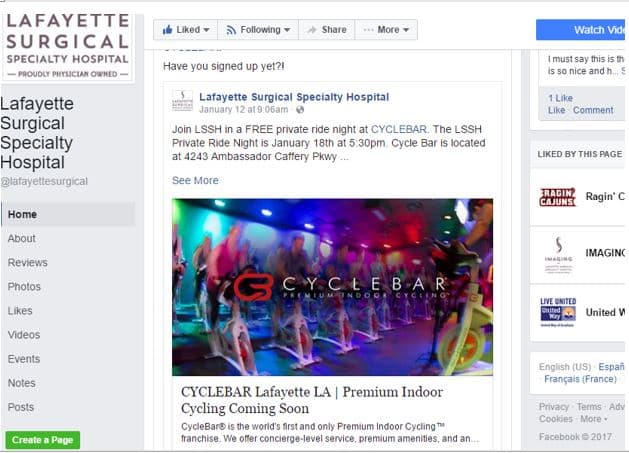Go to the Reviews sidebar tab

point(28,262)
